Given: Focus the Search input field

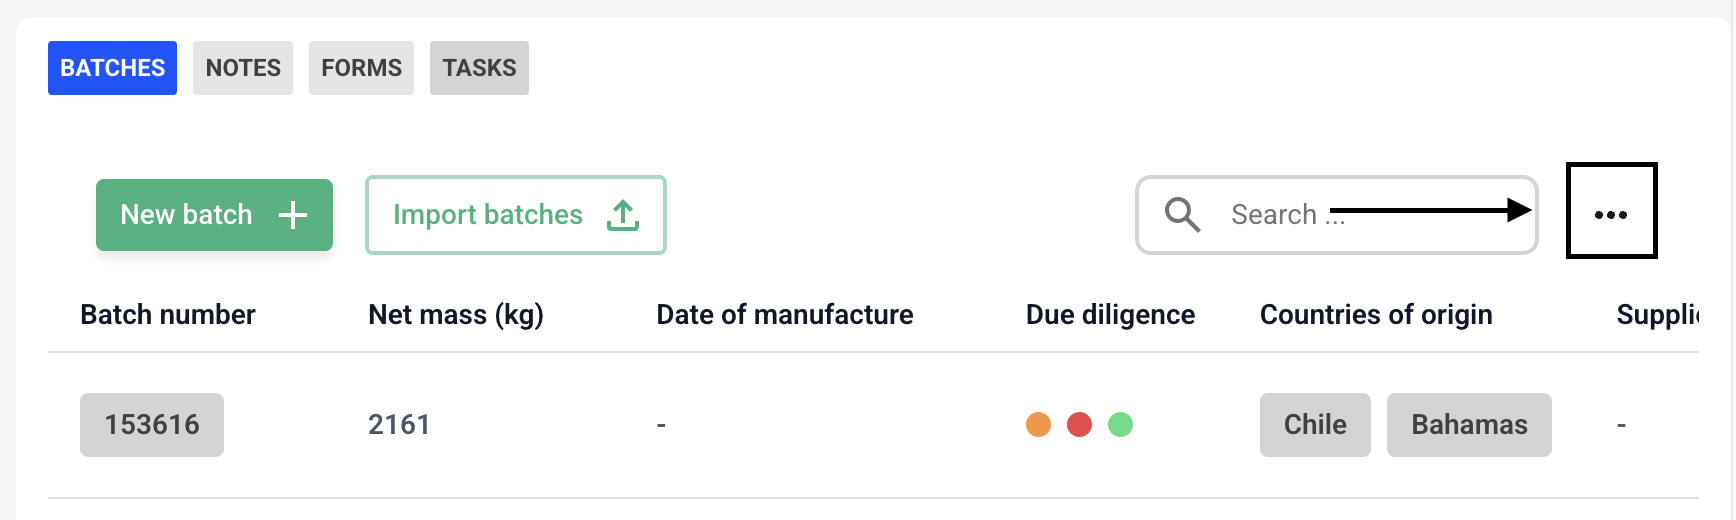Looking at the screenshot, I should pyautogui.click(x=1336, y=215).
